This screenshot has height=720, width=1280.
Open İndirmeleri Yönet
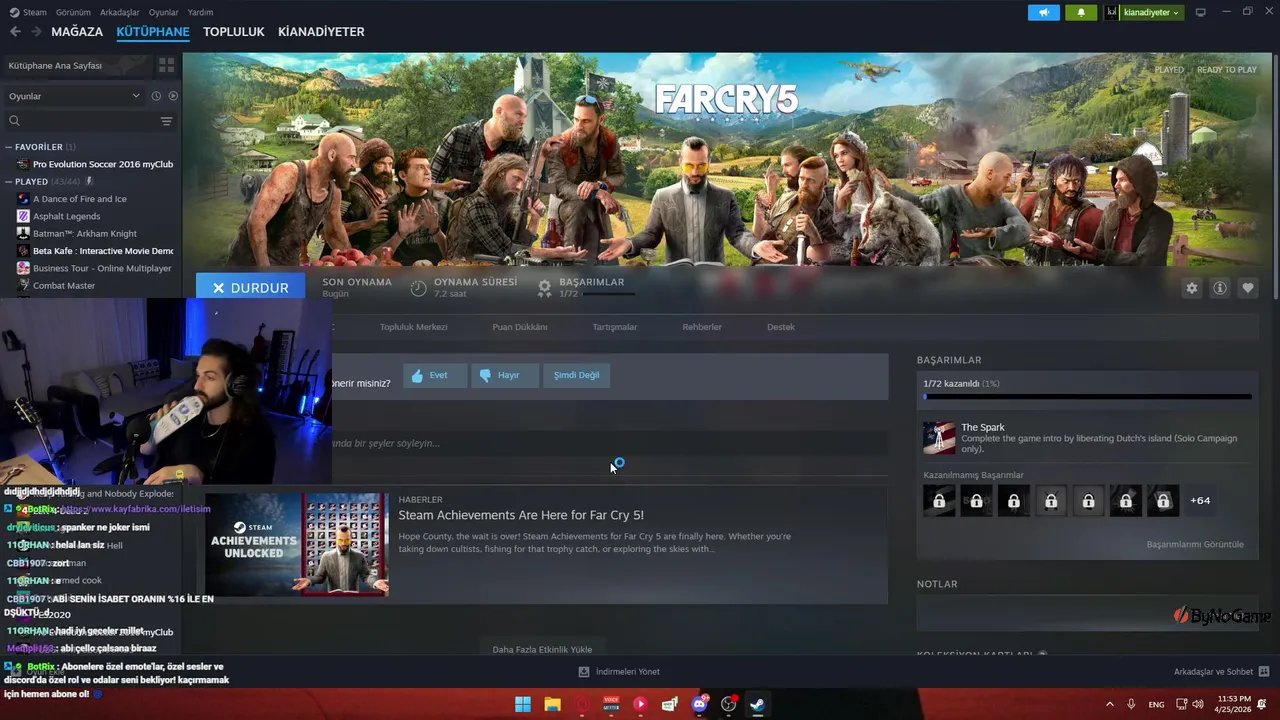[x=619, y=672]
